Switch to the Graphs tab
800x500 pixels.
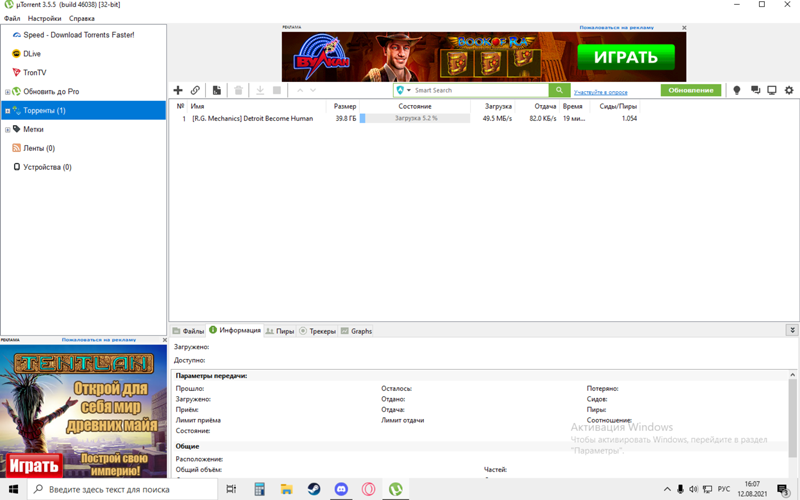[x=356, y=331]
